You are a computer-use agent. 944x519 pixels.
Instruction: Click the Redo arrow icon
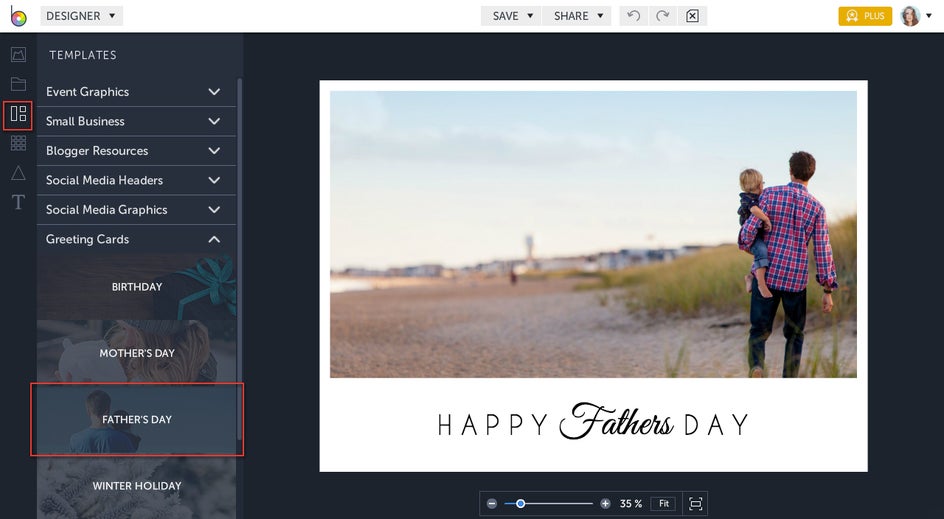click(663, 16)
